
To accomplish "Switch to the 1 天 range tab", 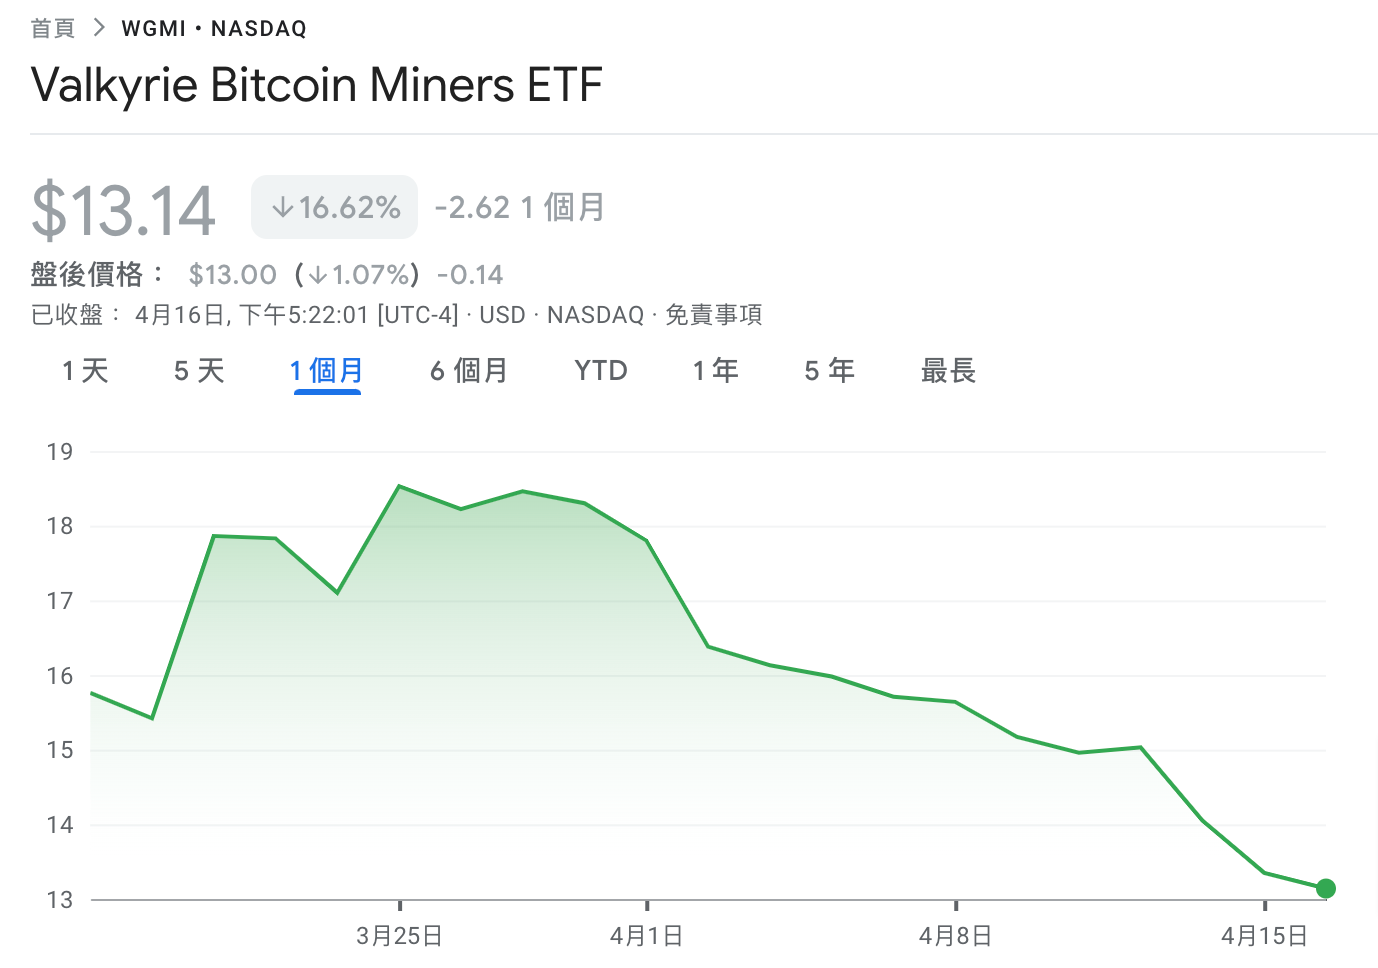I will coord(85,371).
